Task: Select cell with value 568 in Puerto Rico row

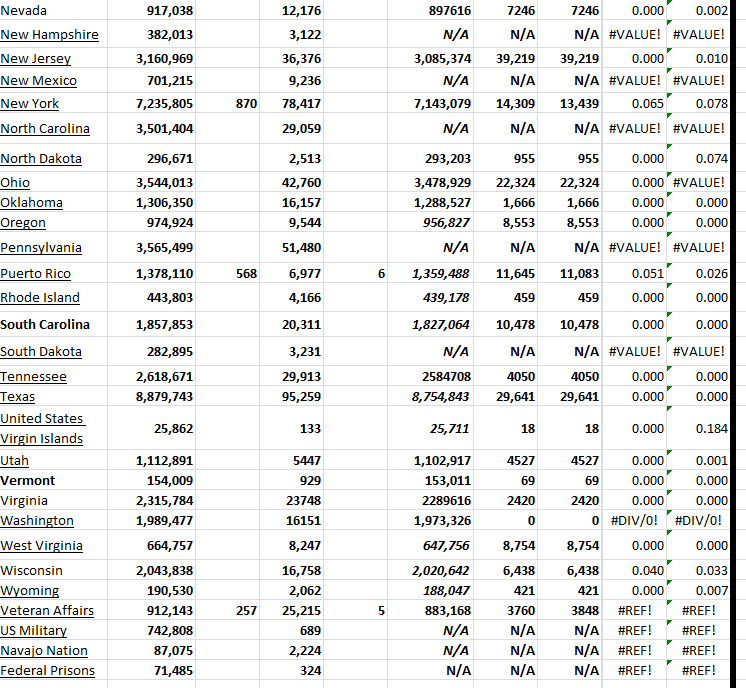Action: [227, 274]
